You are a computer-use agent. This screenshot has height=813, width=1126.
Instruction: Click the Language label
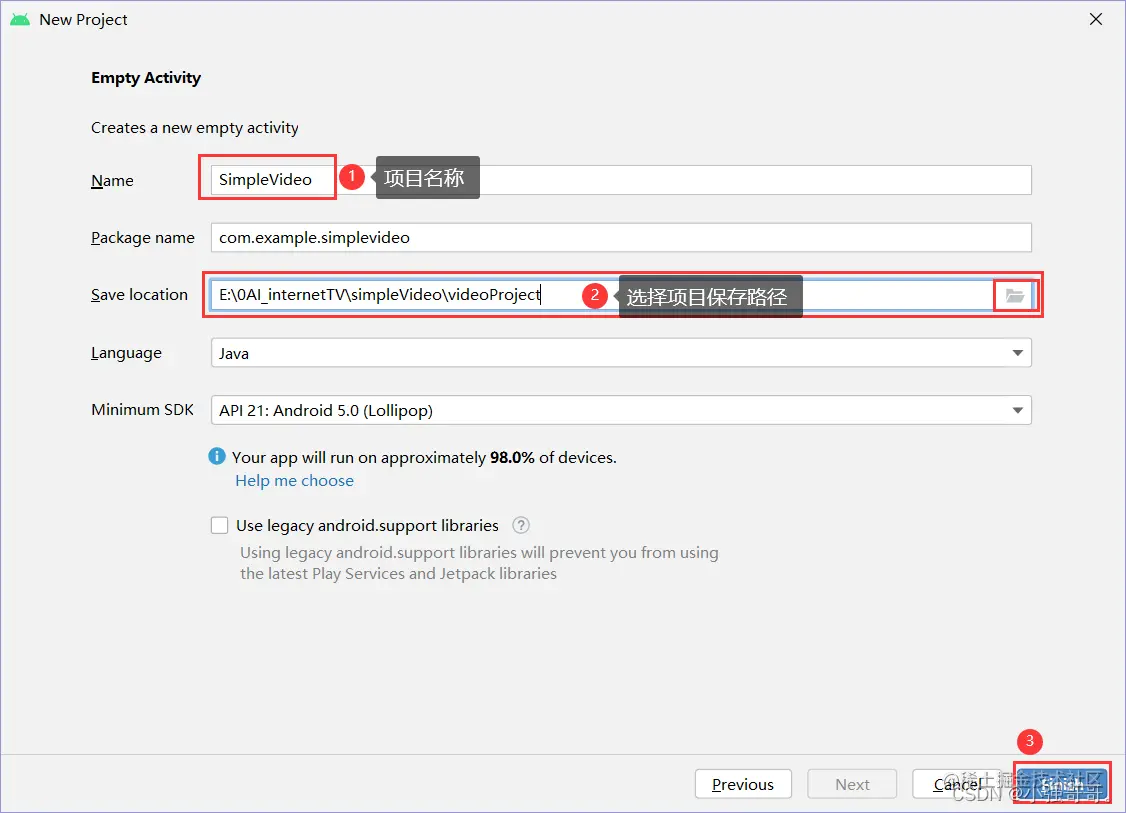(x=126, y=353)
